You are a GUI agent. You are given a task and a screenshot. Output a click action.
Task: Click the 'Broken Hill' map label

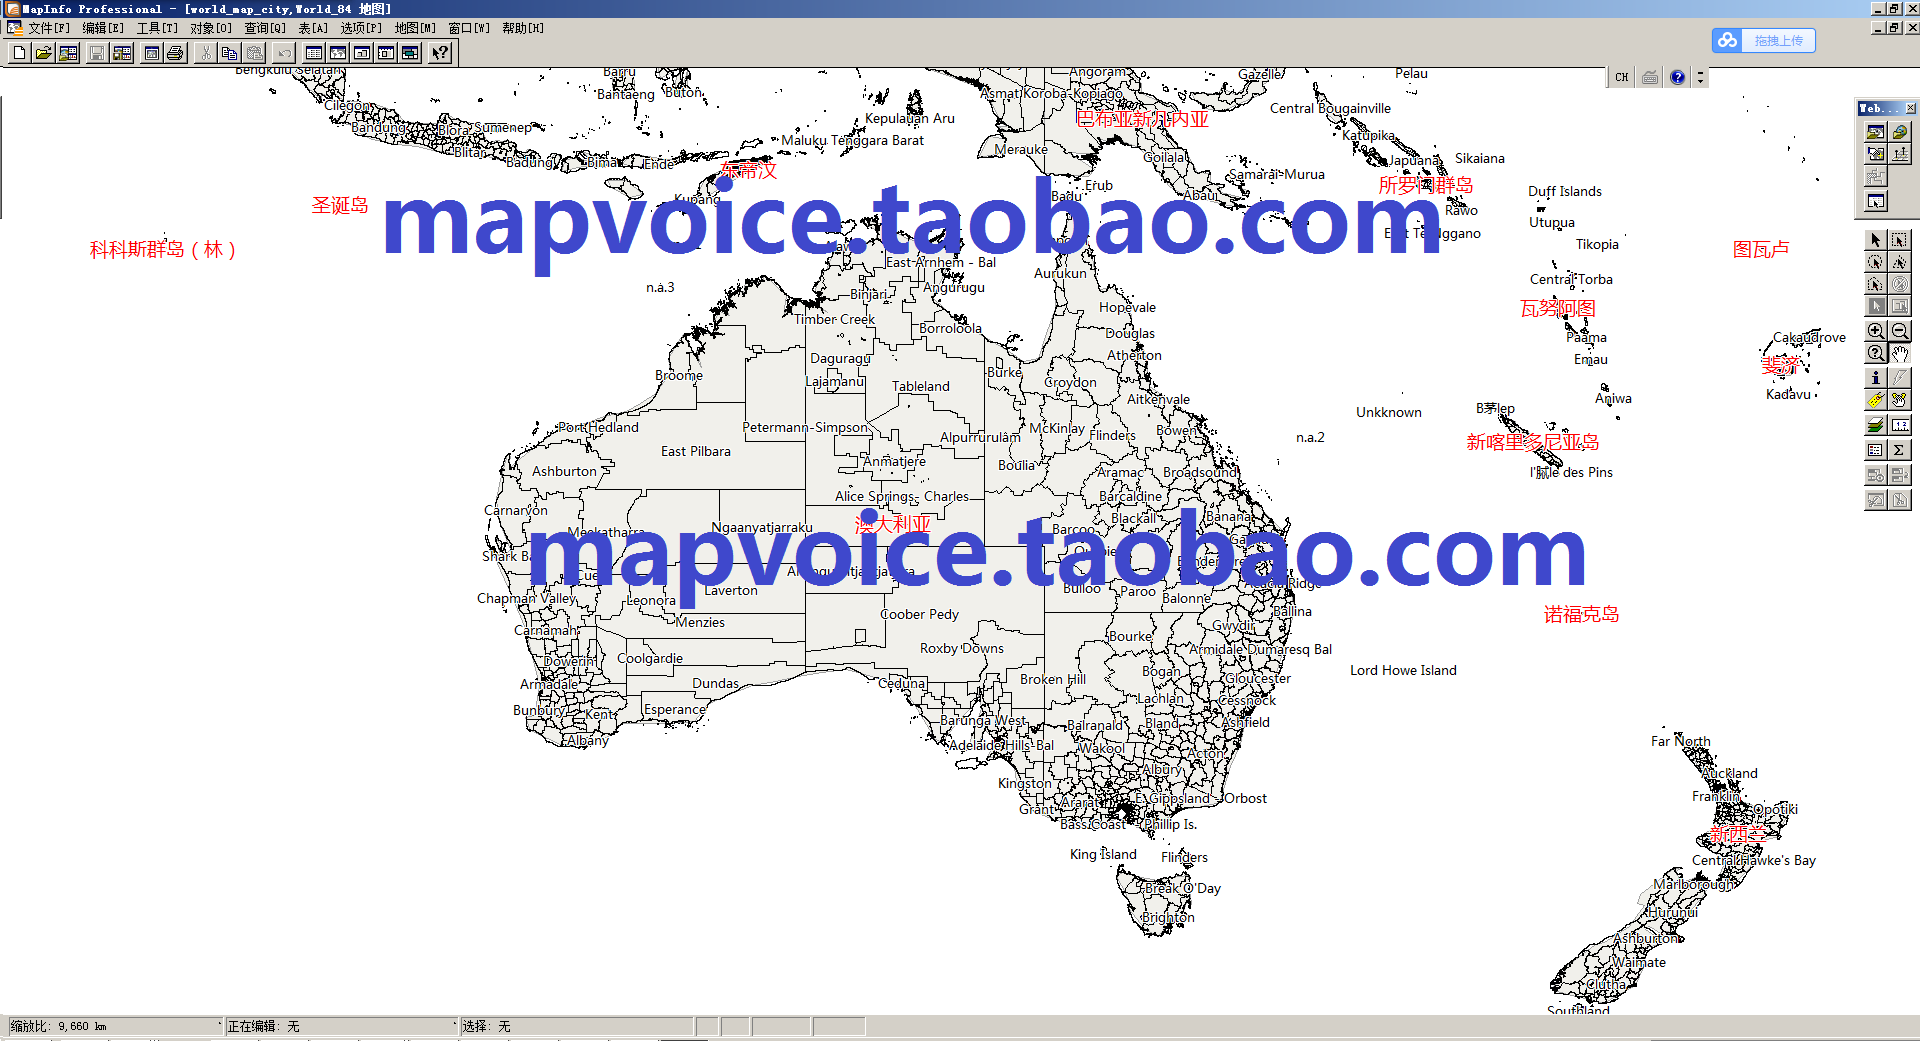coord(1053,679)
